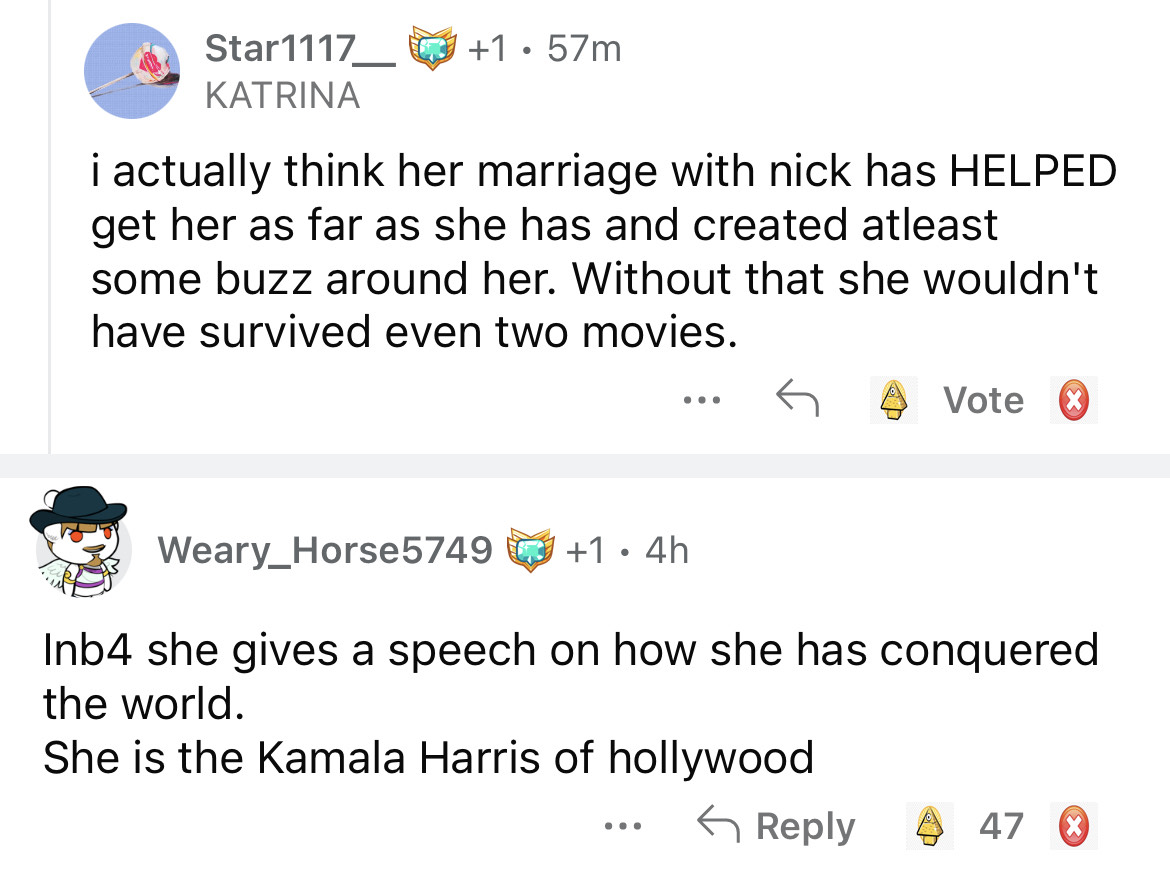1170x877 pixels.
Task: Click the KATRINA user flair
Action: [x=281, y=95]
